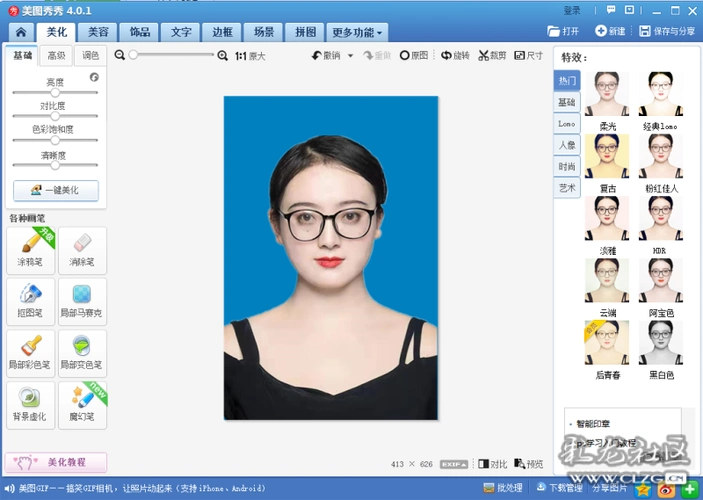Viewport: 703px width, 500px height.
Task: Select the 魔幻笔 magic pen tool
Action: pos(82,406)
